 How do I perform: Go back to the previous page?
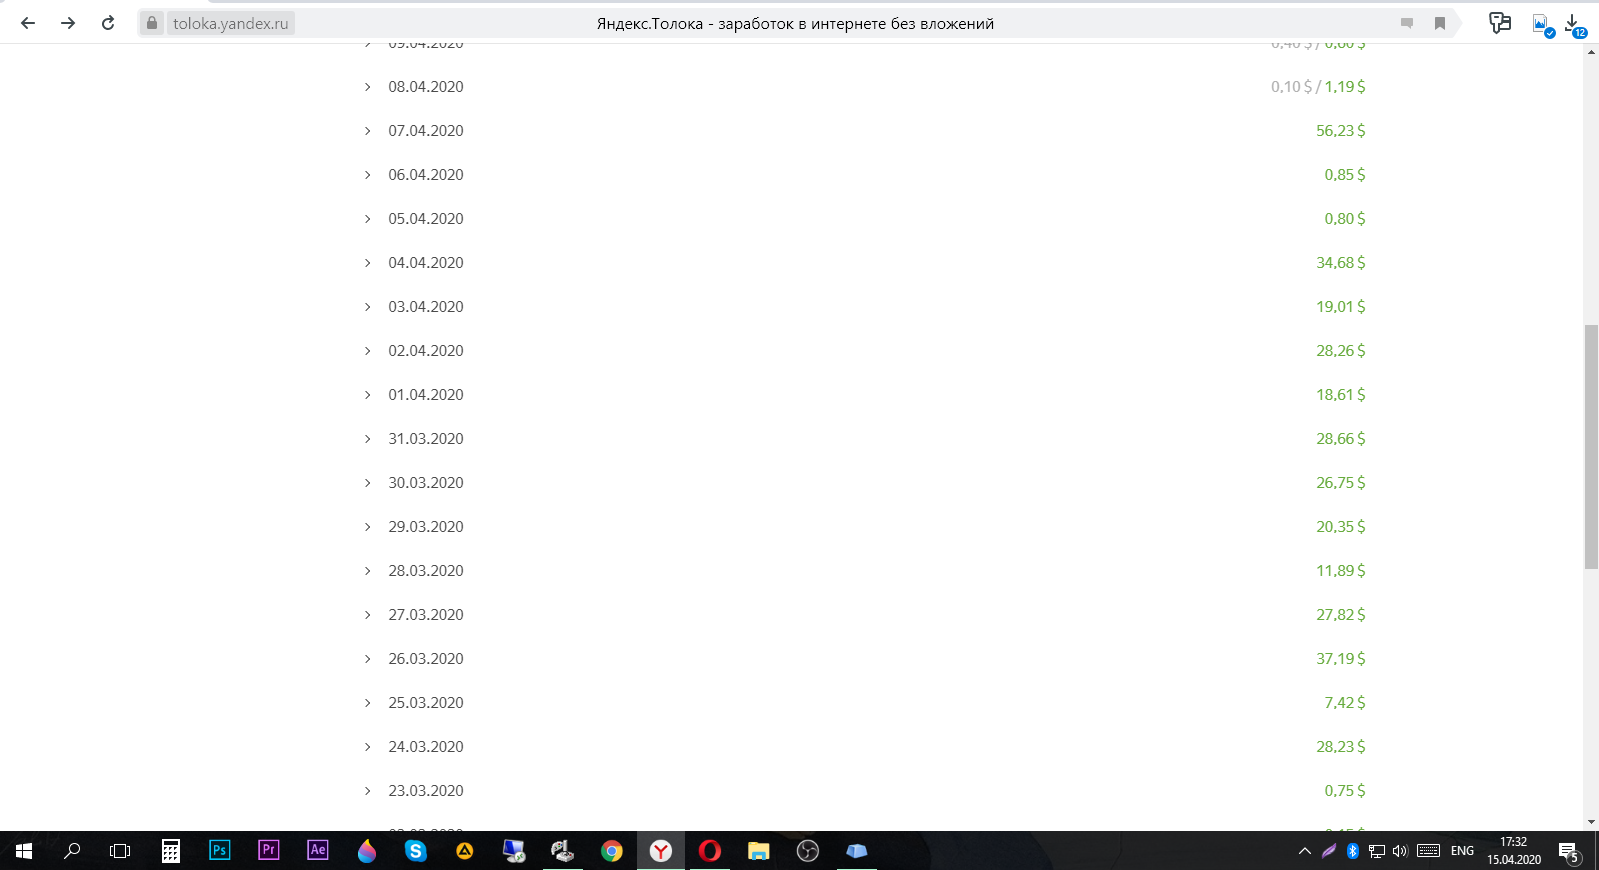28,23
